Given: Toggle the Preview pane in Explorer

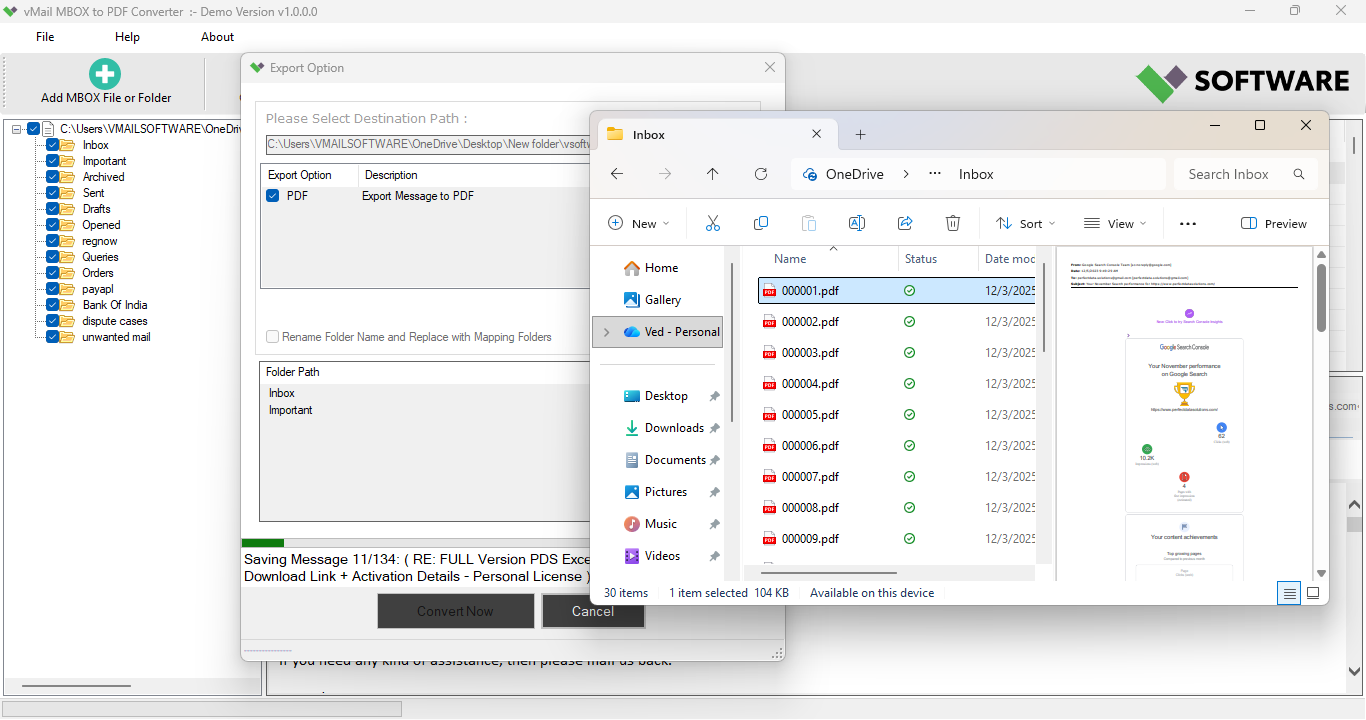Looking at the screenshot, I should (1273, 222).
